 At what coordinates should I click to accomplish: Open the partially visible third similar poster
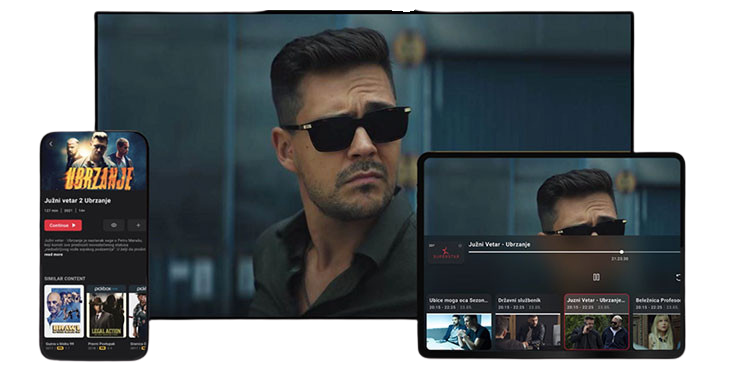coord(138,311)
